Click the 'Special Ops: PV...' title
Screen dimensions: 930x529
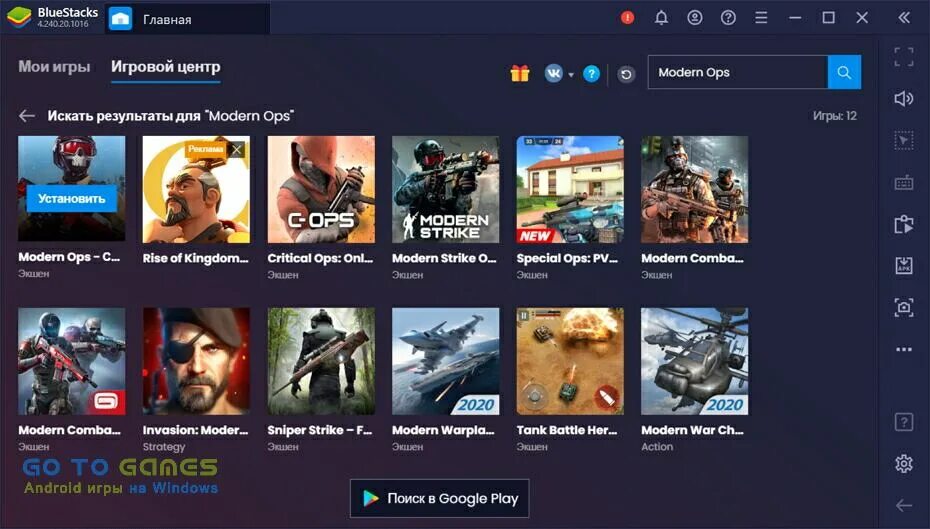click(x=567, y=258)
